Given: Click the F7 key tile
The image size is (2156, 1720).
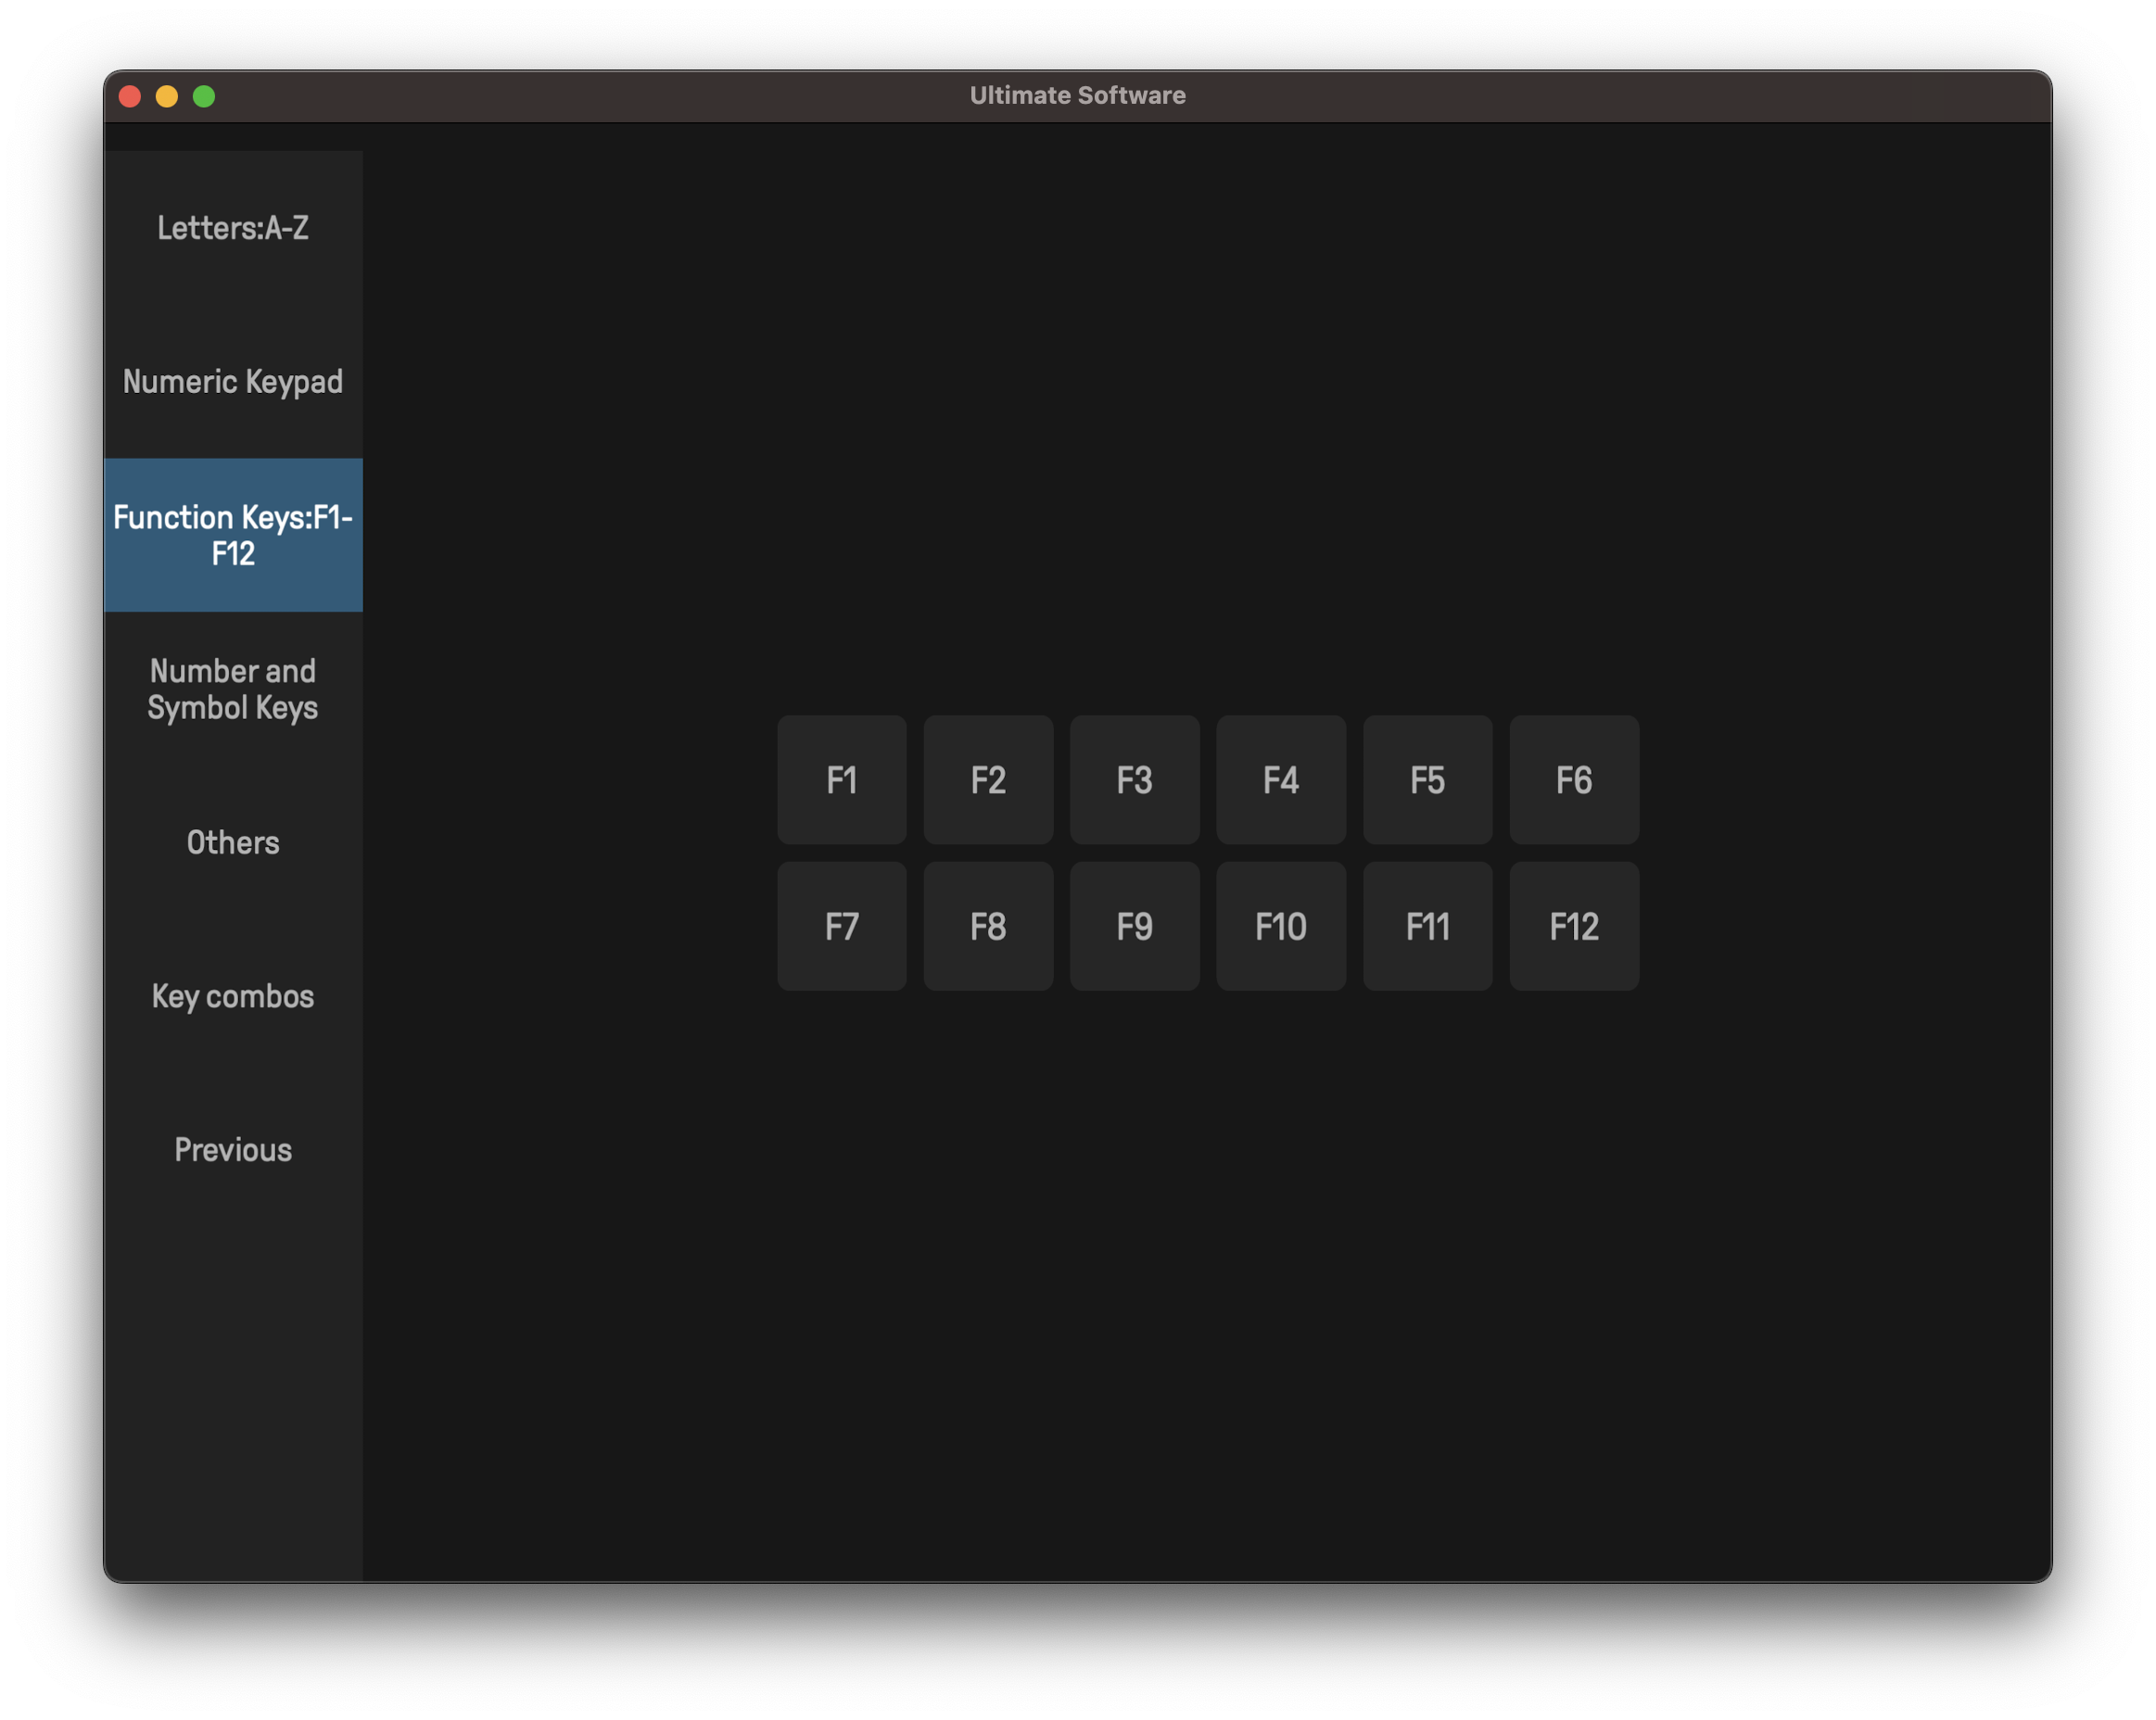Looking at the screenshot, I should tap(842, 926).
